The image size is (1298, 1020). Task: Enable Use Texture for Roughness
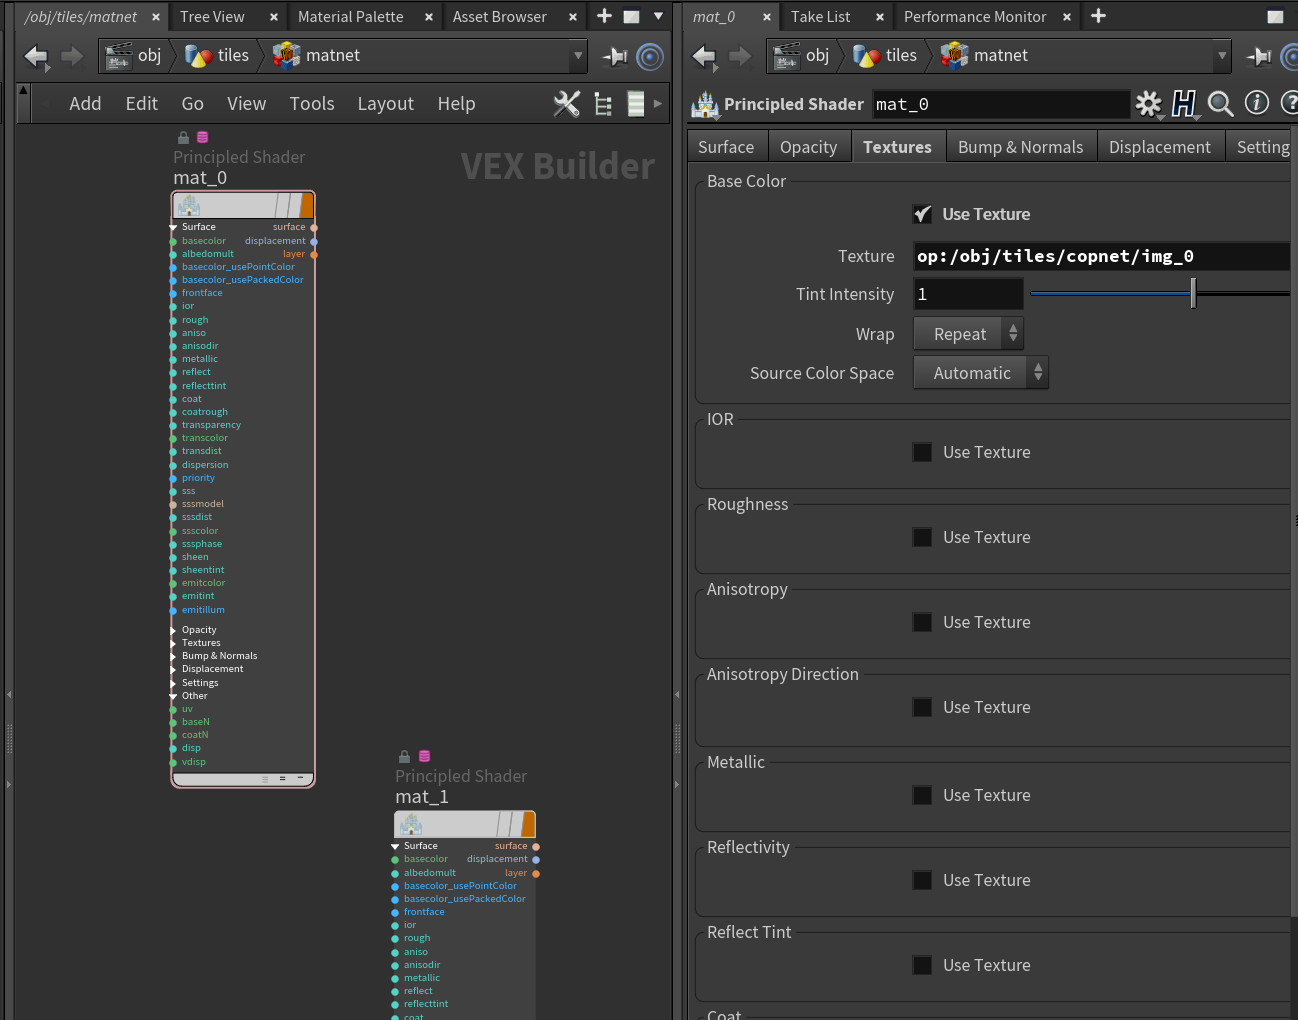pos(922,537)
